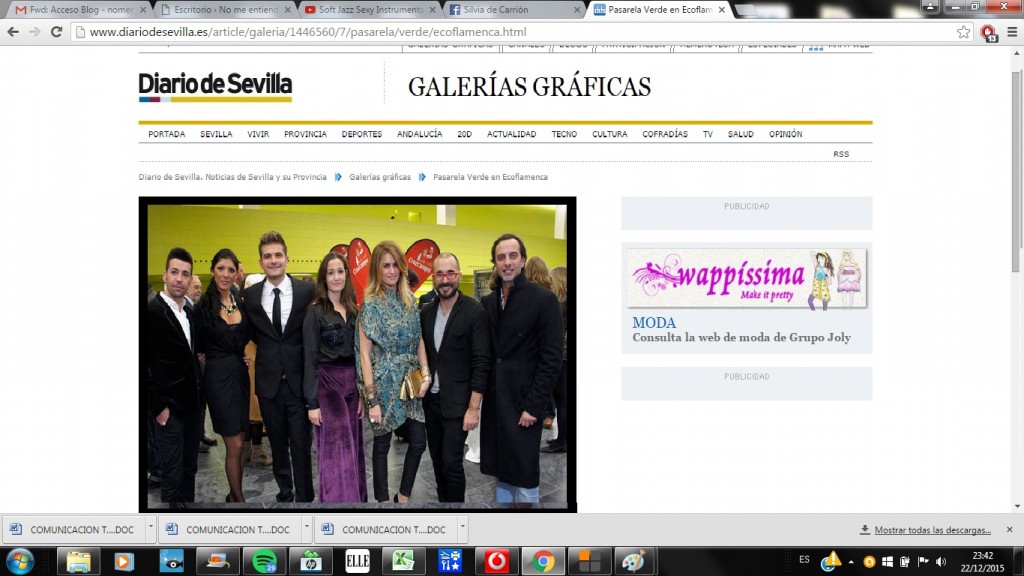Open the 20D section

point(464,134)
